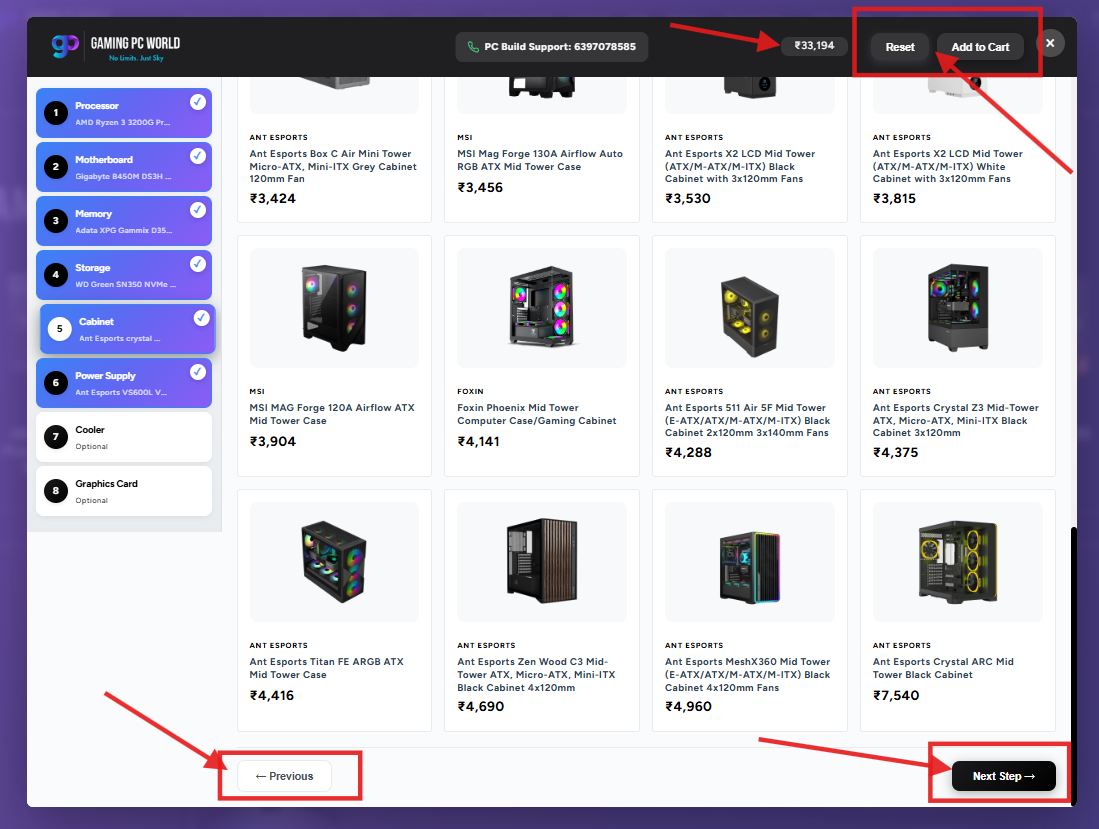Select Ant Esports Crystal Z3 cabinet image
Viewport: 1099px width, 829px height.
[957, 308]
